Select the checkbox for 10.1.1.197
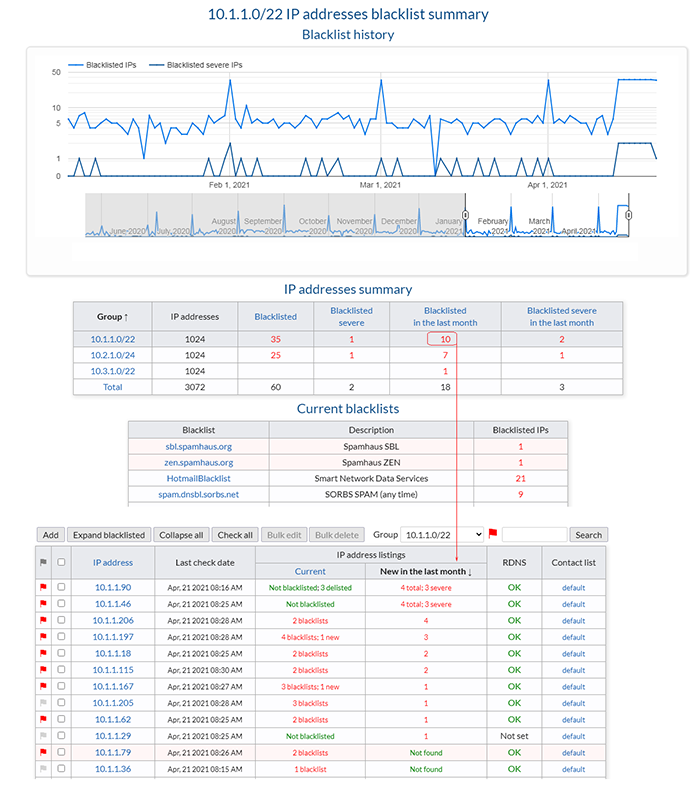Screen dimensions: 700x800 click(61, 637)
